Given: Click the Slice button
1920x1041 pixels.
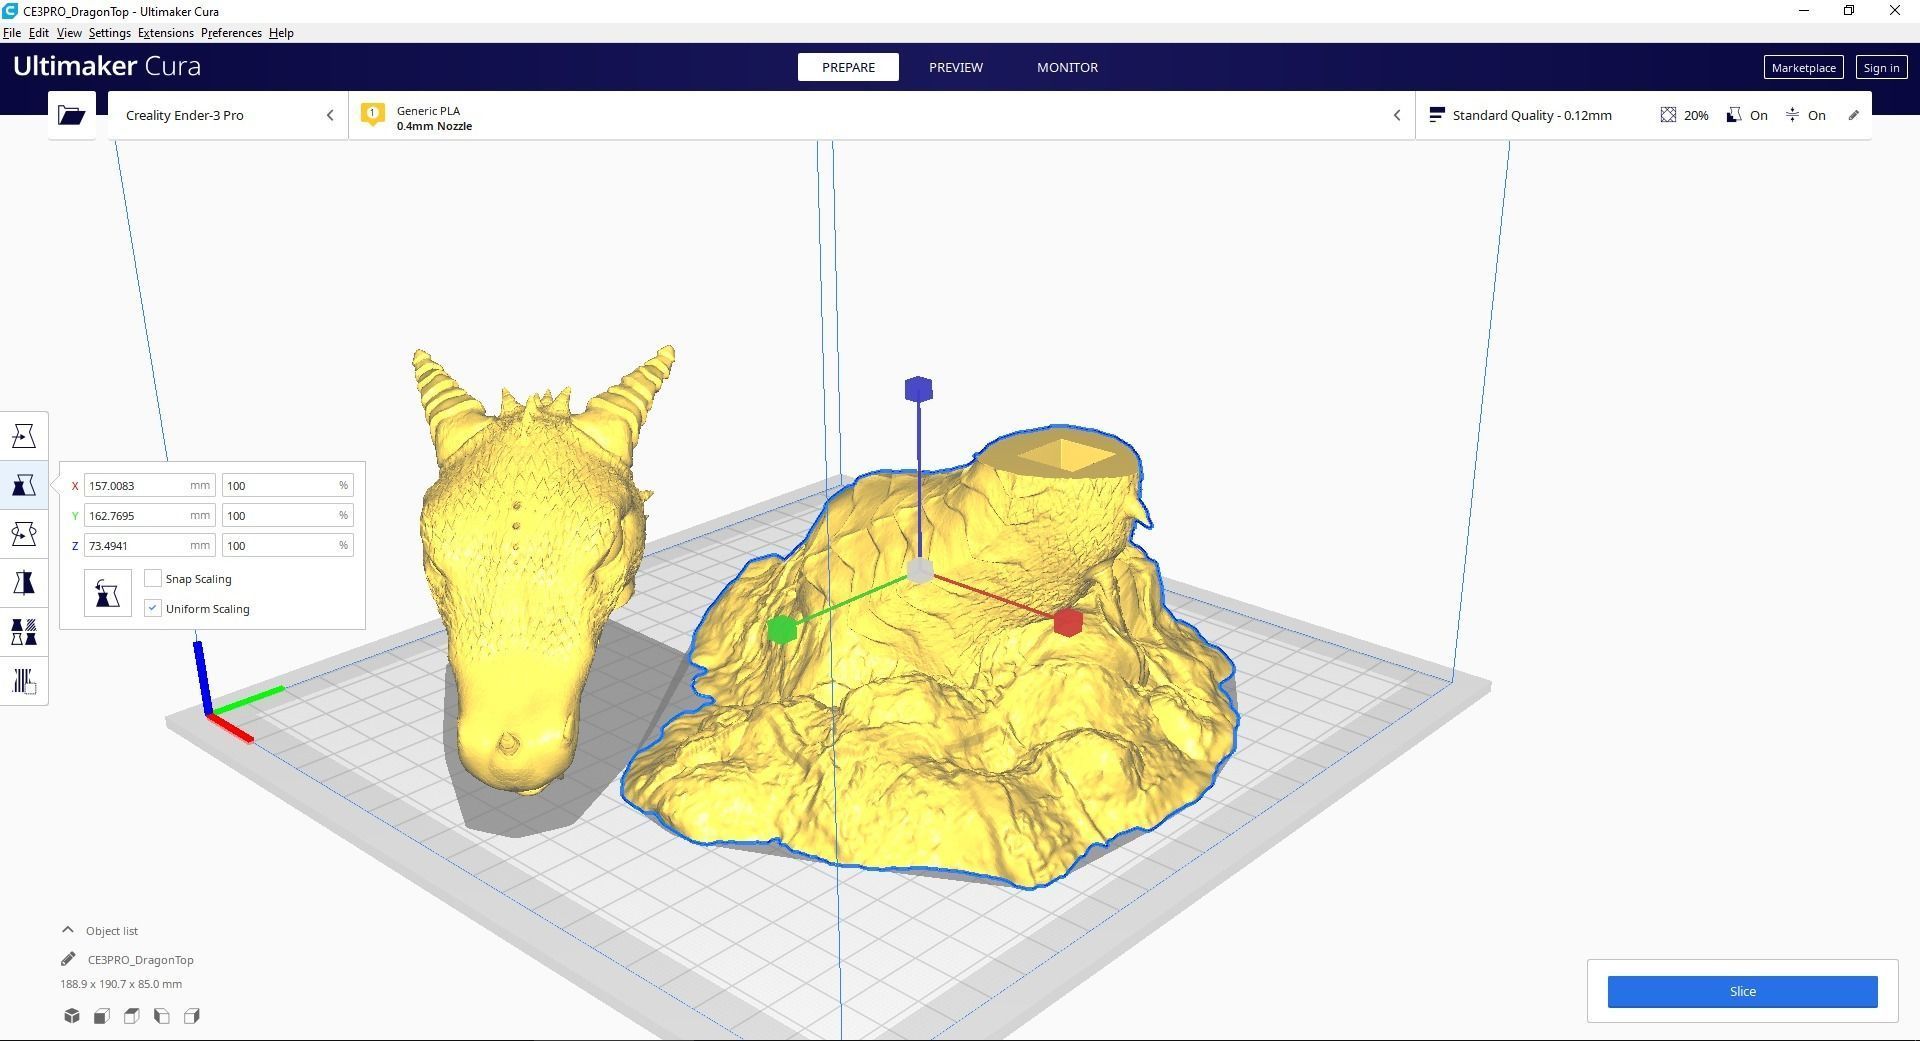Looking at the screenshot, I should (x=1742, y=991).
